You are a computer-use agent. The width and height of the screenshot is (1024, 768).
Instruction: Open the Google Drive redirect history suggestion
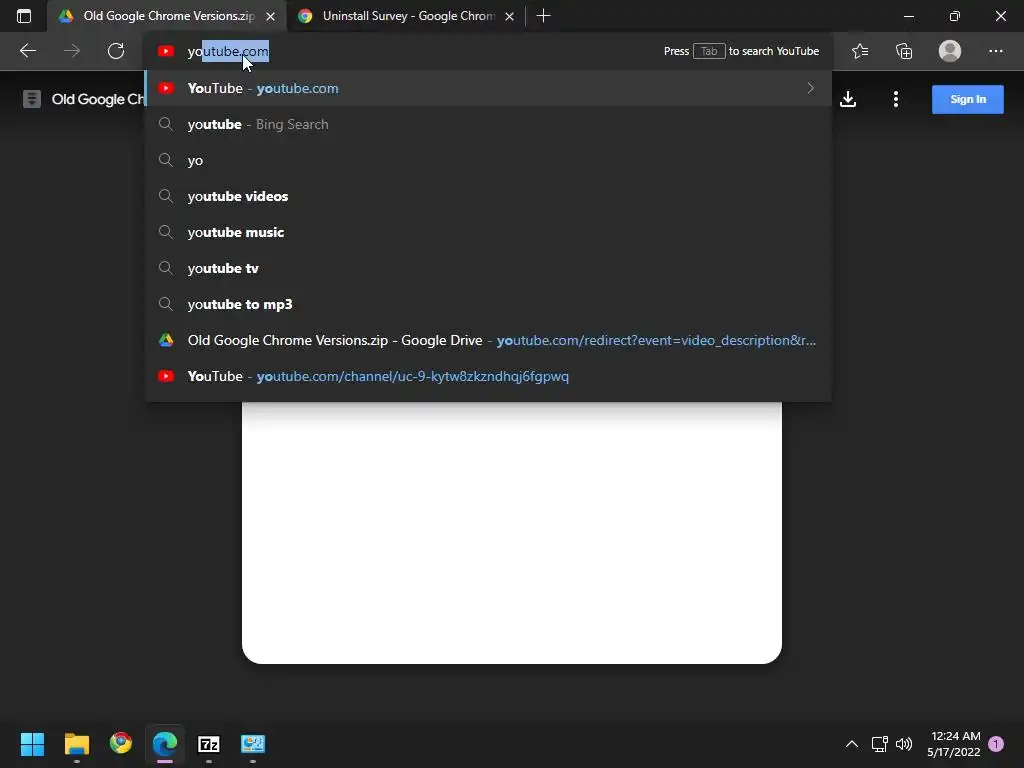click(x=488, y=340)
